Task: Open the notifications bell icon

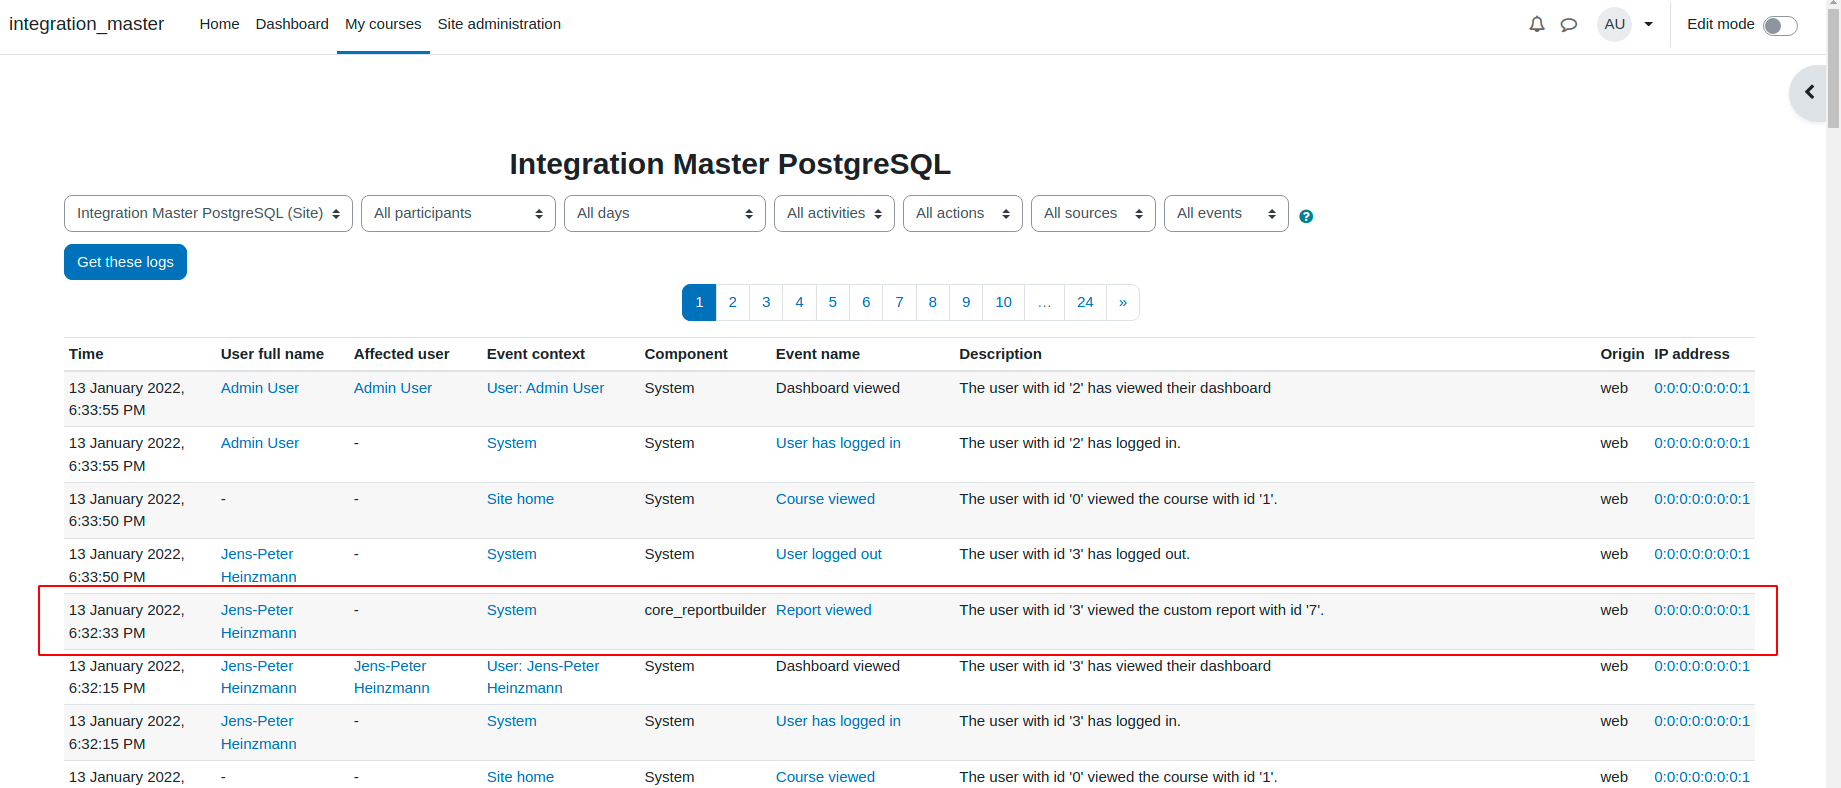Action: click(1537, 24)
